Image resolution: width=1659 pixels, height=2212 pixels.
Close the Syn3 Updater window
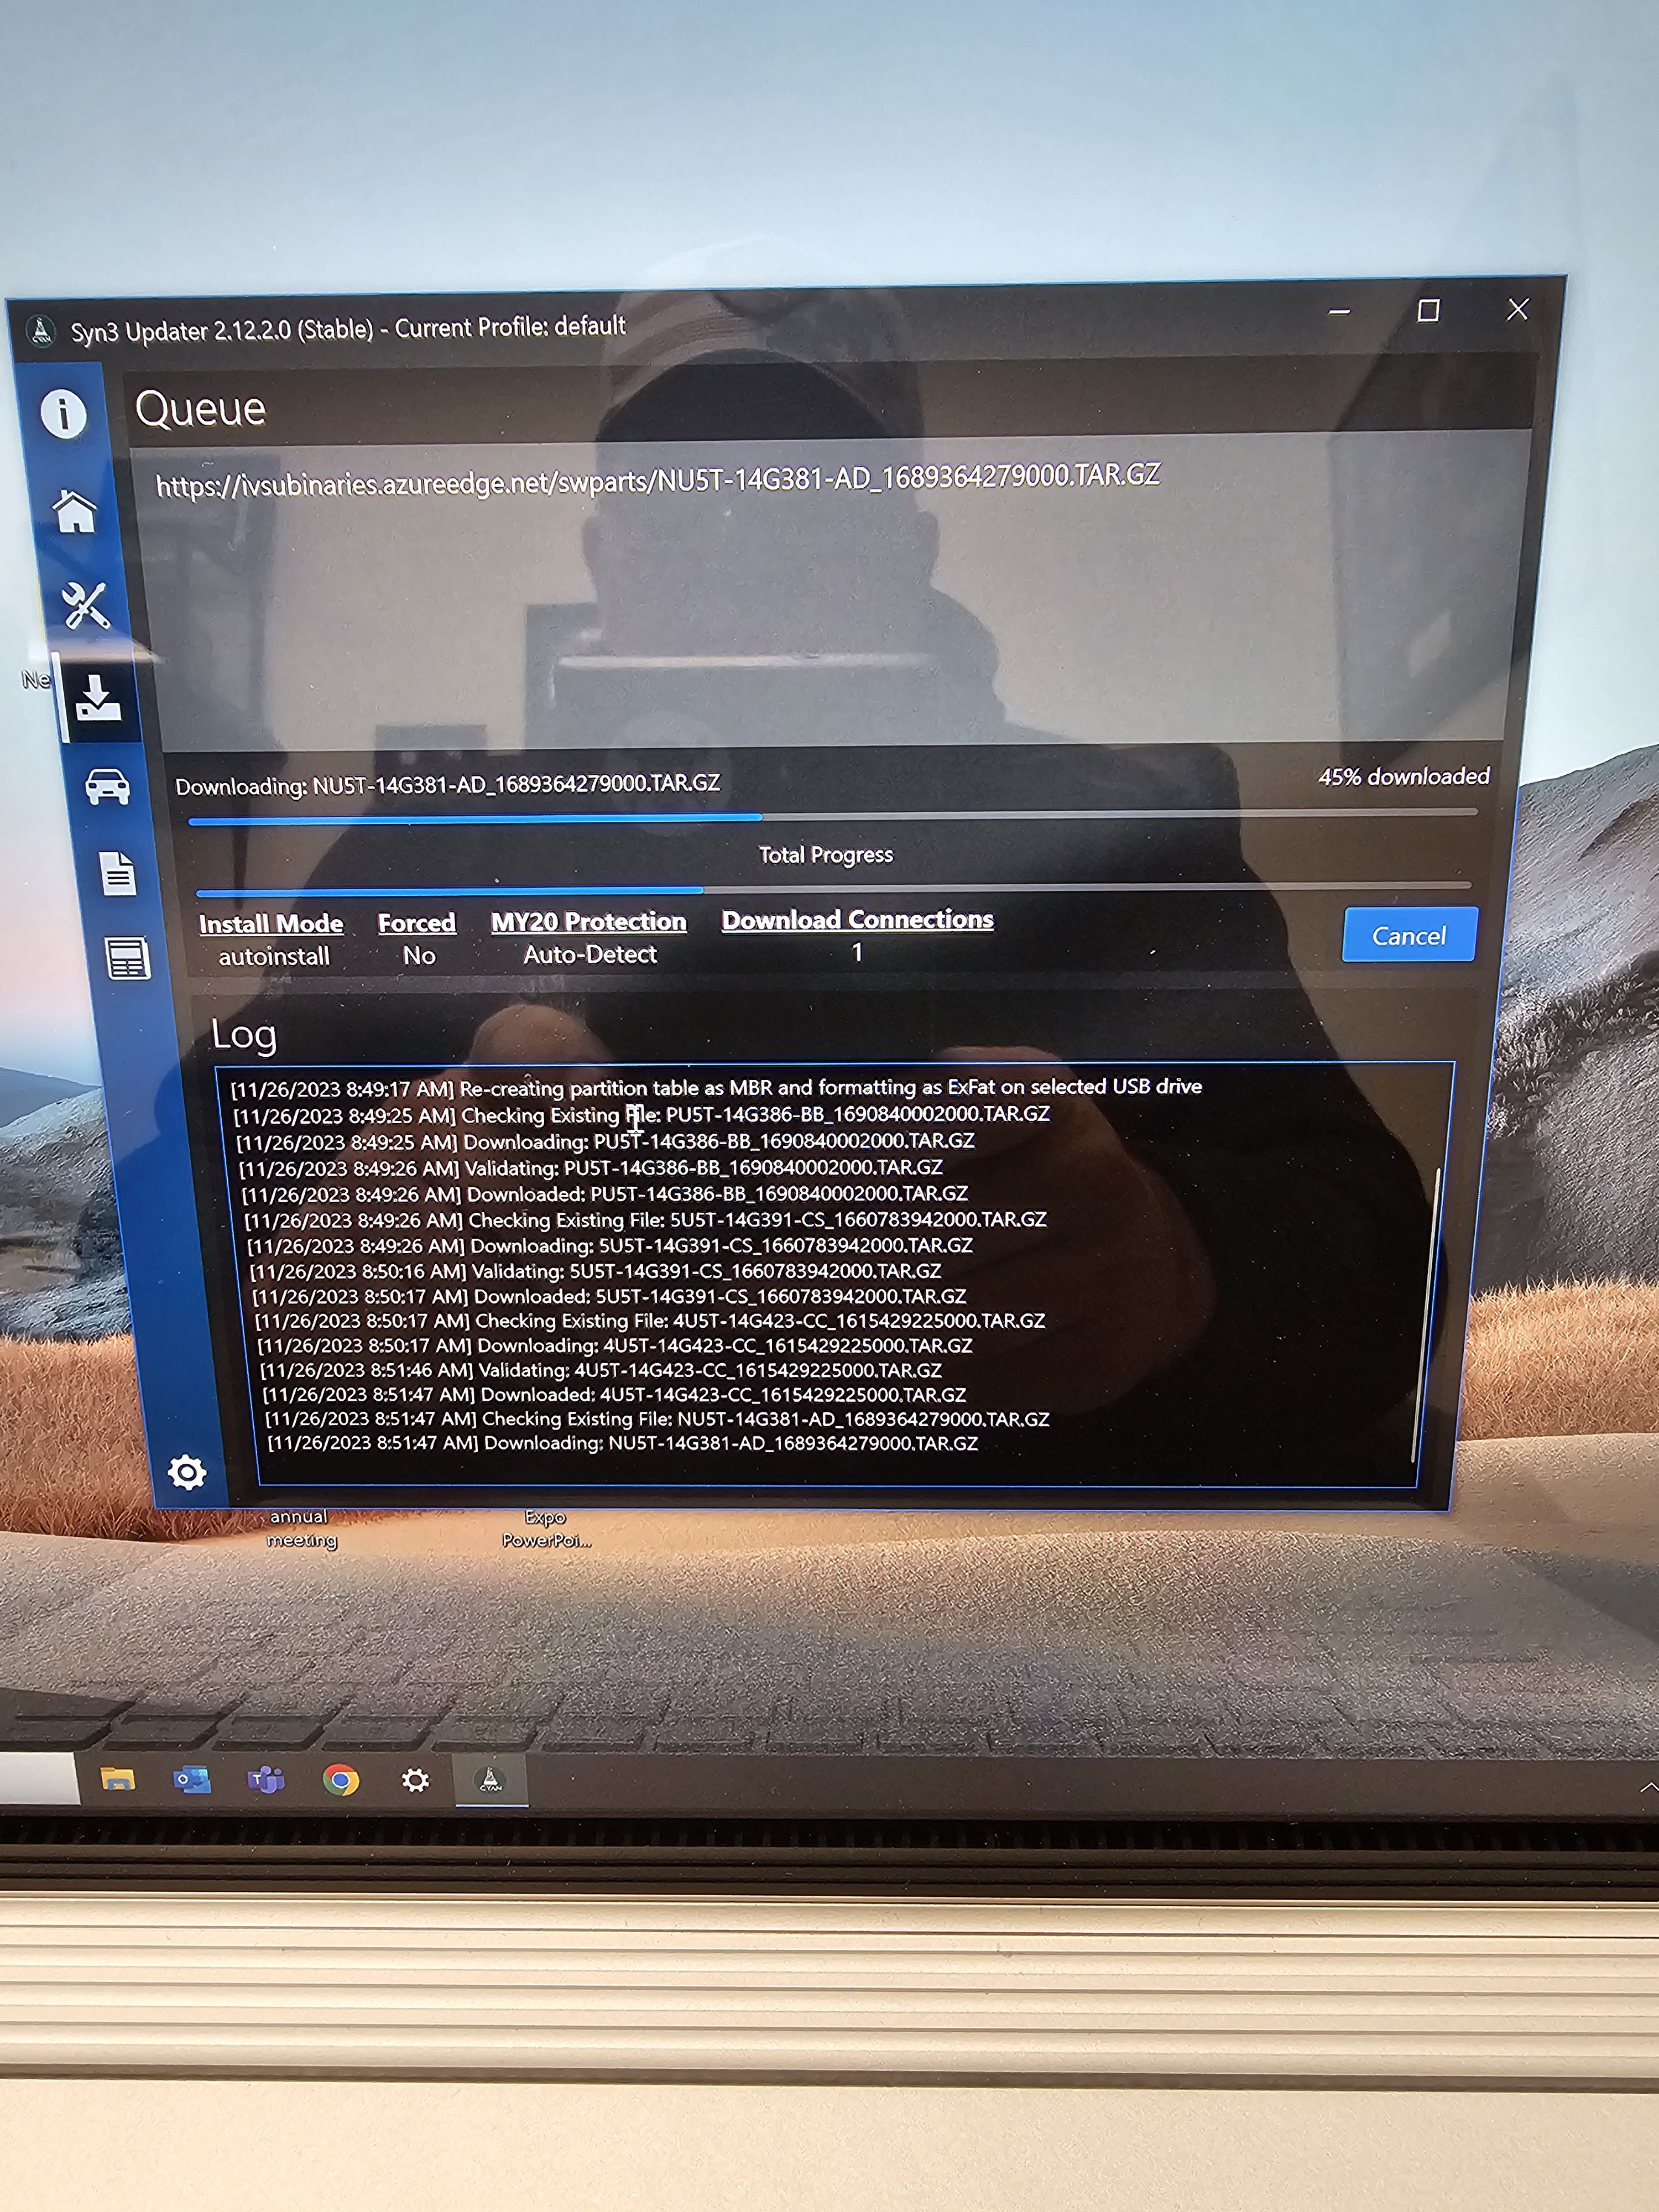(x=1518, y=310)
